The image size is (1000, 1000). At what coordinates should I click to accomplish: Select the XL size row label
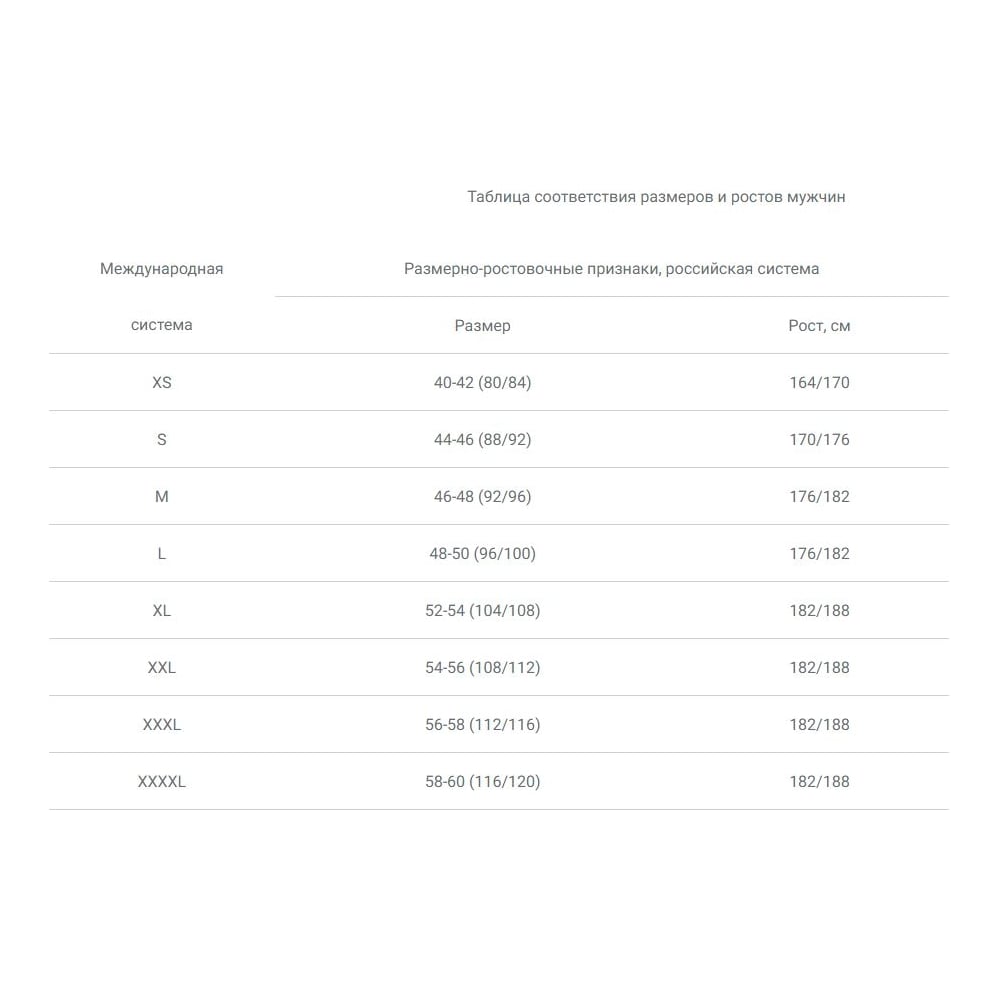coord(161,611)
